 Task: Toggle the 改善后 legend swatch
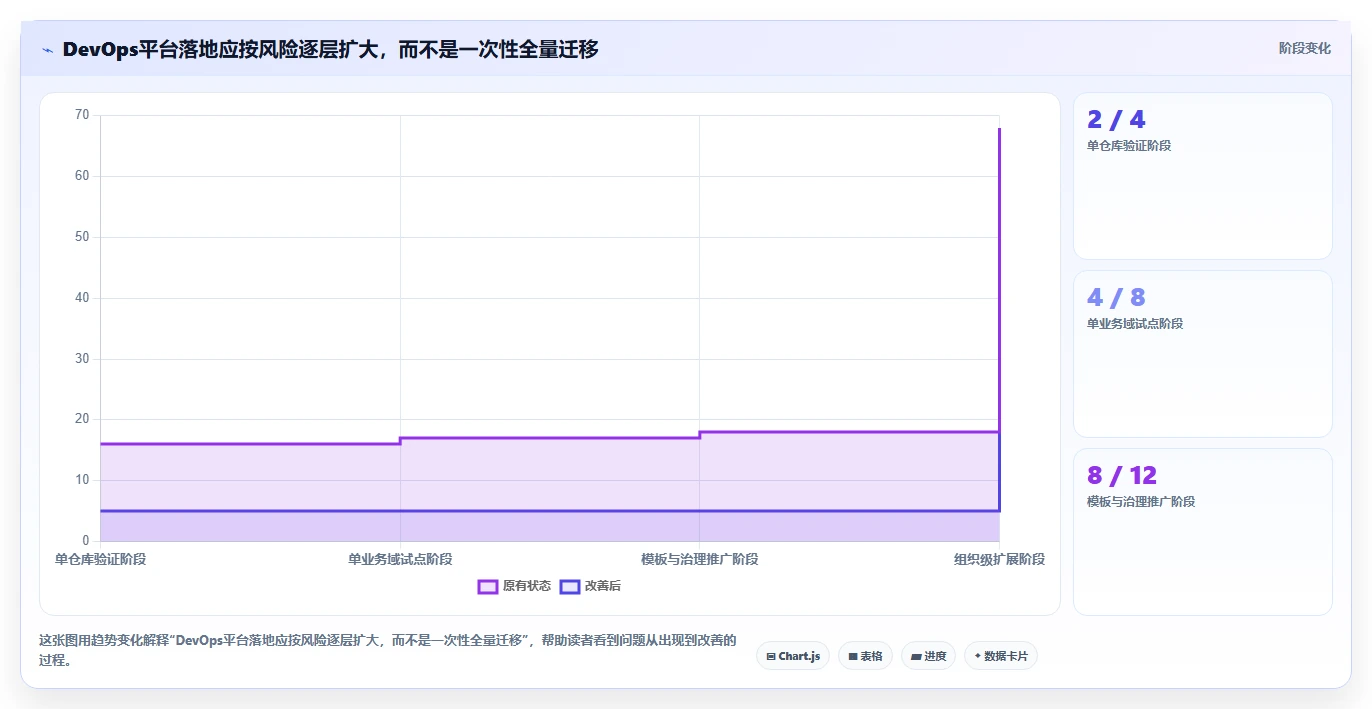pyautogui.click(x=570, y=586)
